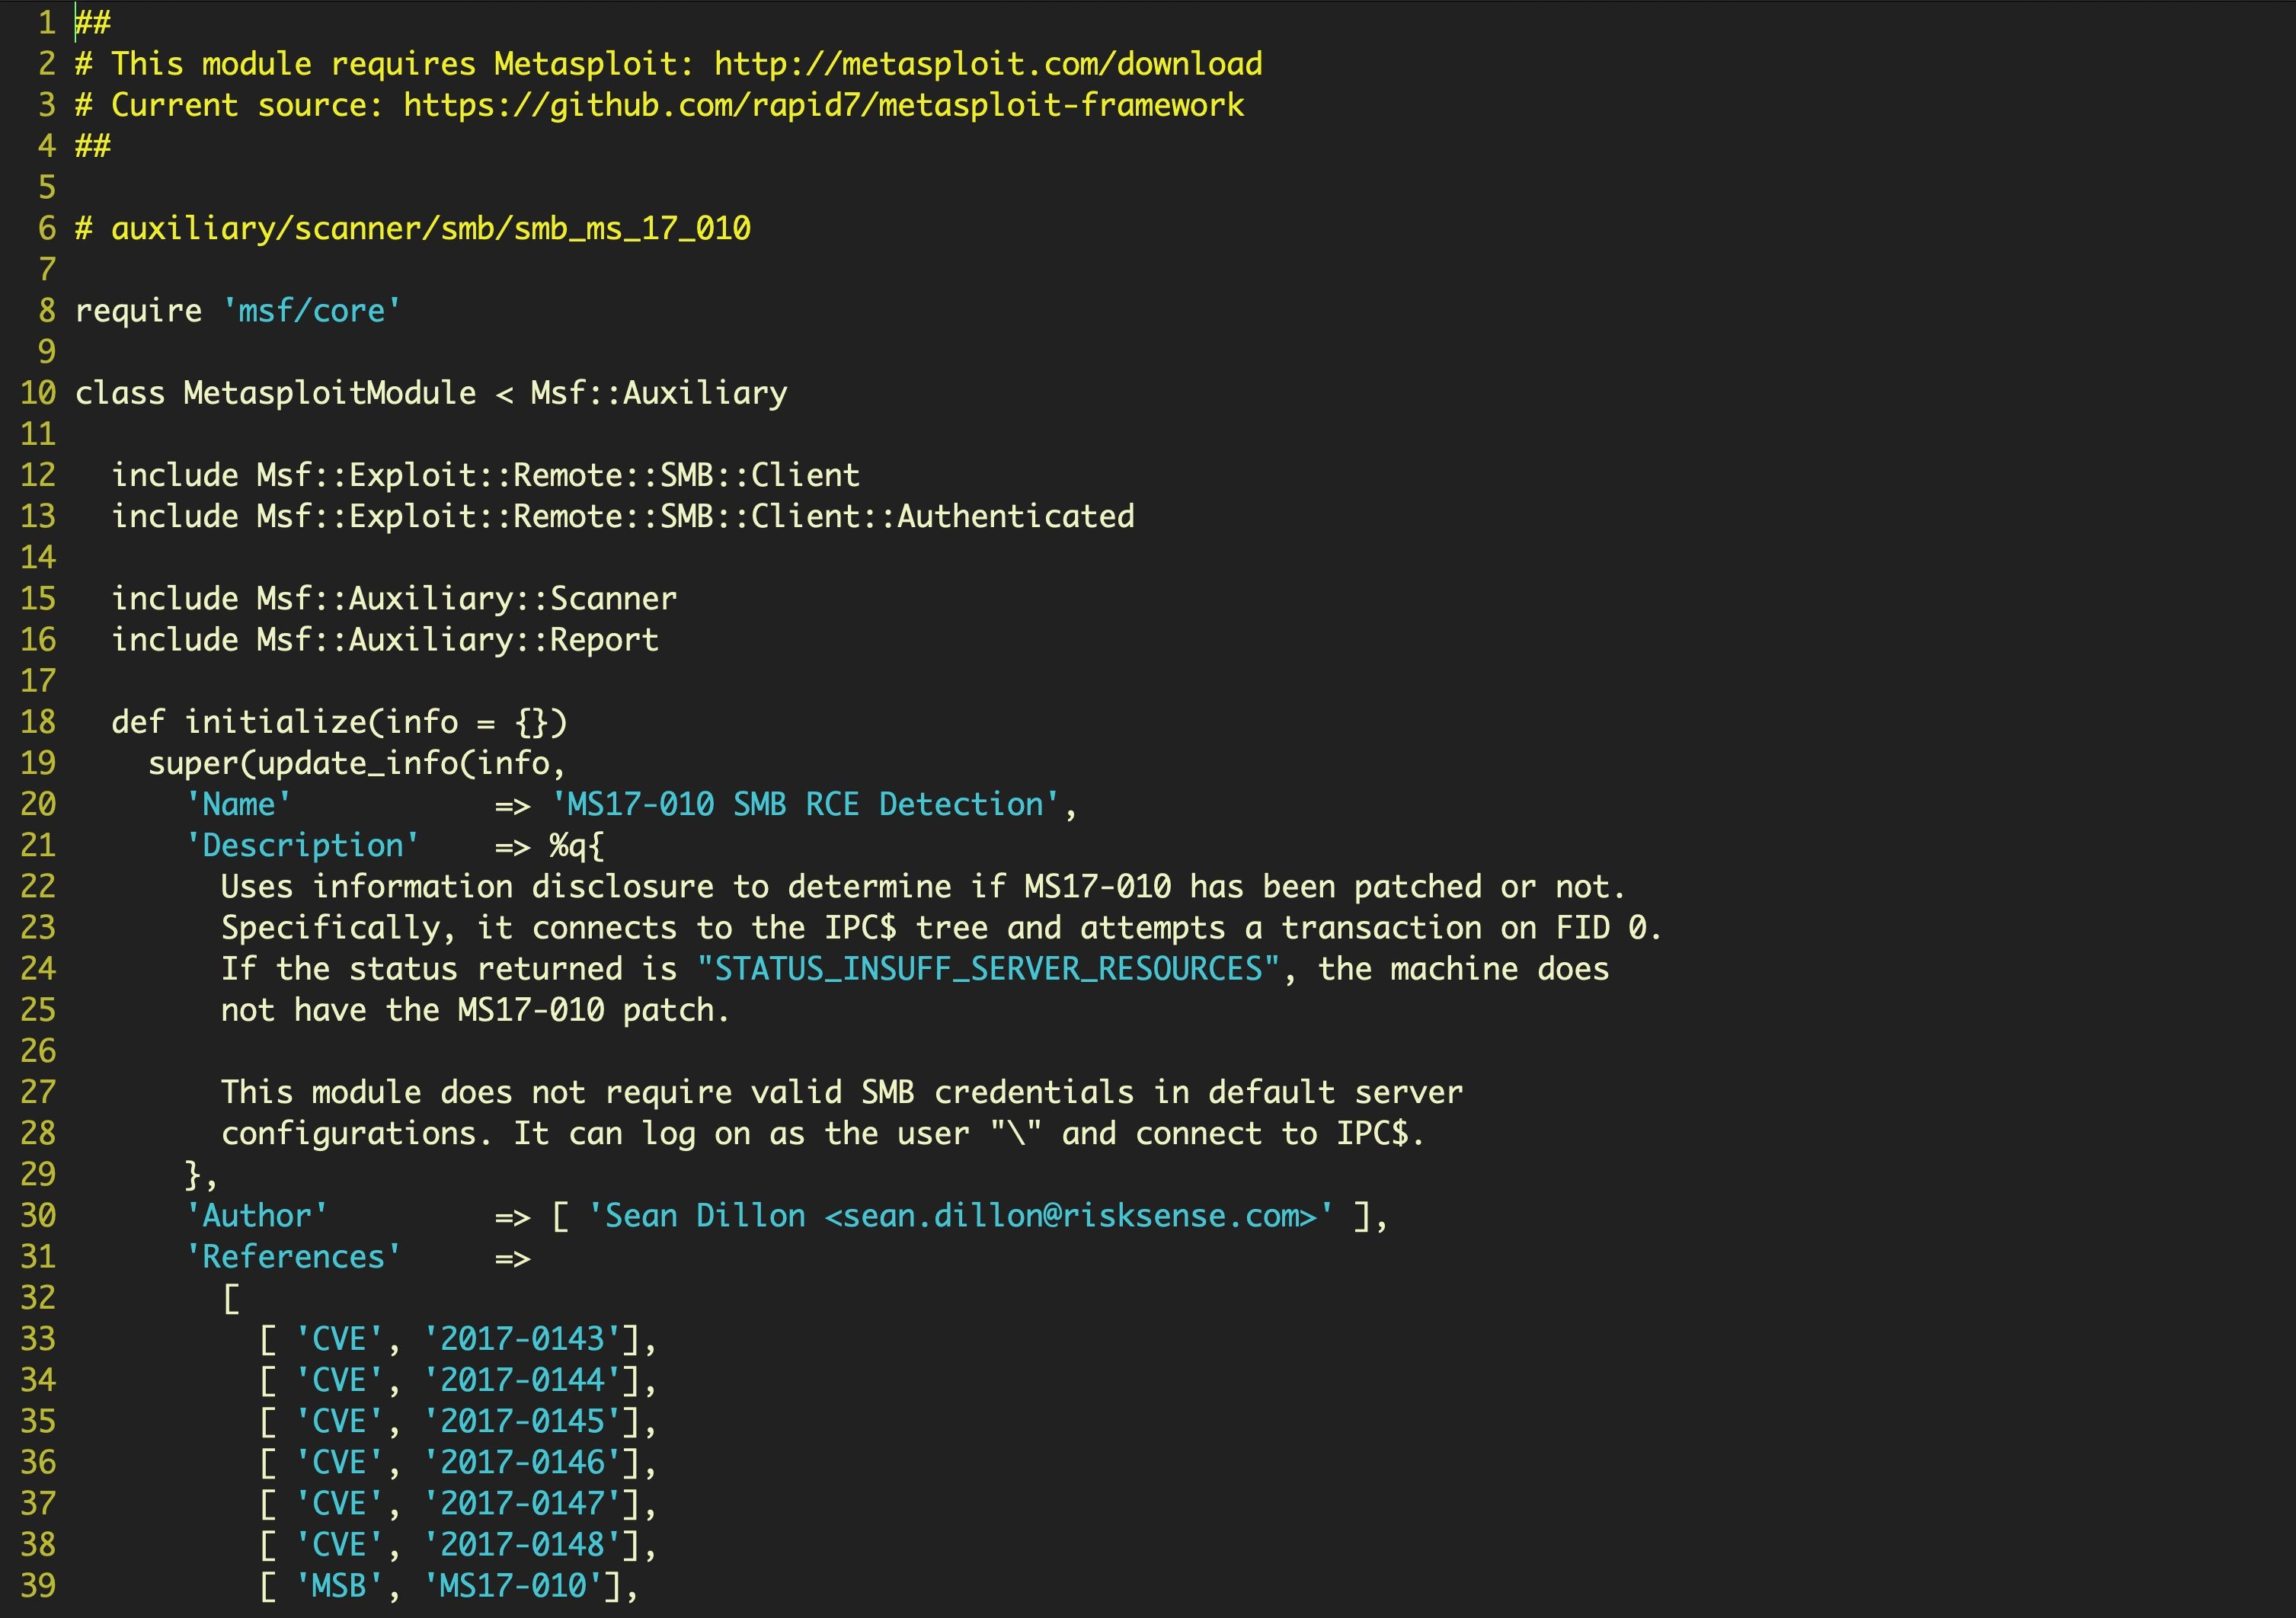Click the author email sean.dillon@risksense.com
2296x1618 pixels.
[1070, 1216]
